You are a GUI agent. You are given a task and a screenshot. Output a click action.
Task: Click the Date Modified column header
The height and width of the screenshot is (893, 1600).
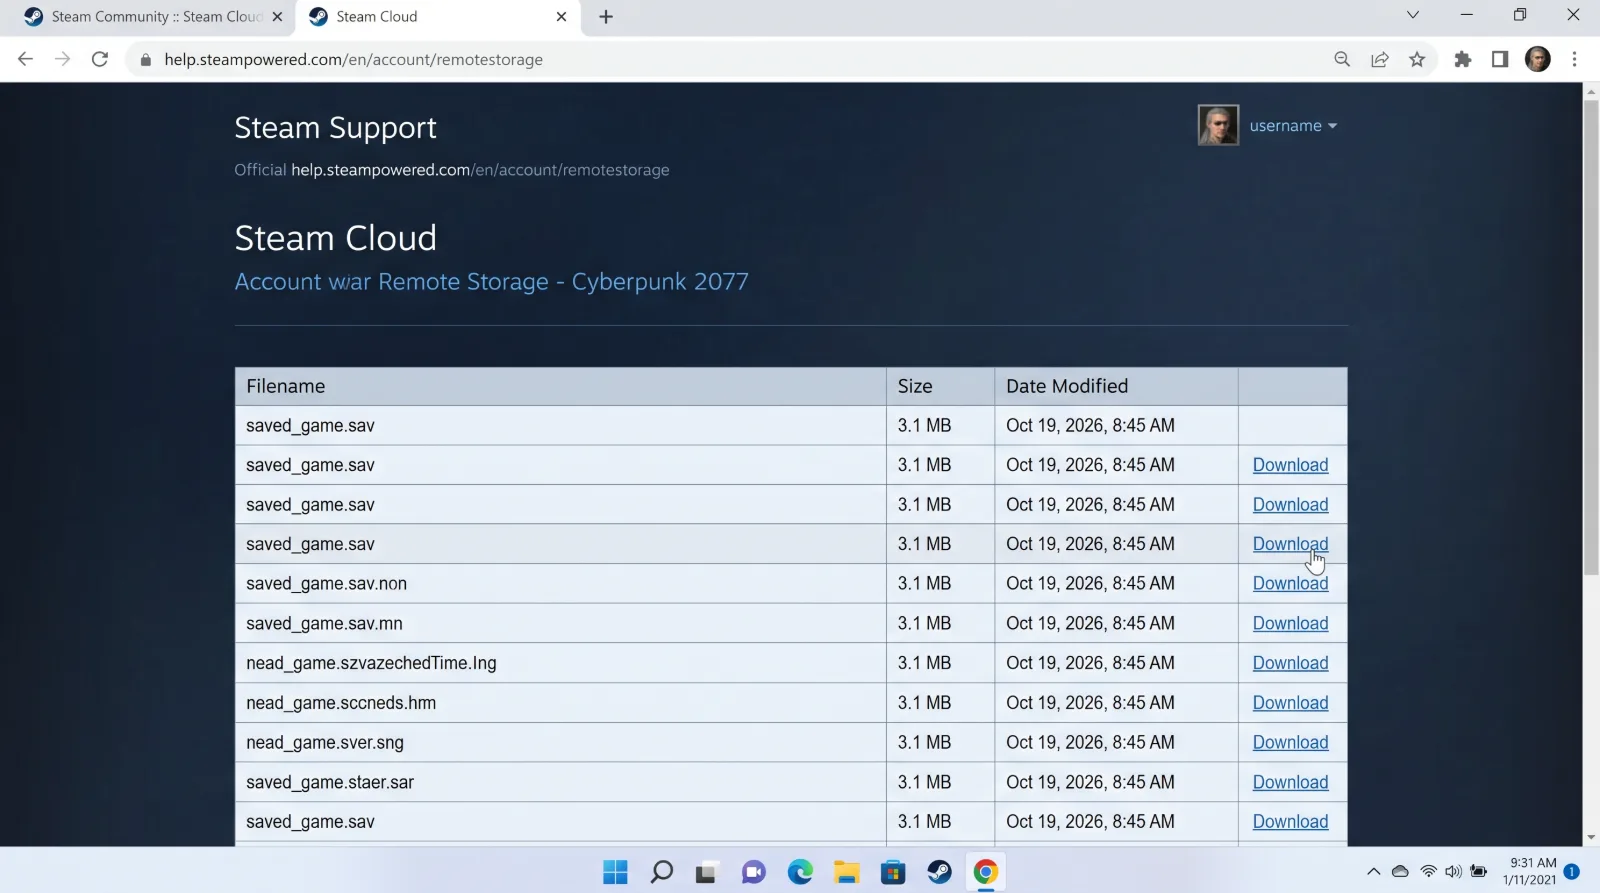[1116, 386]
